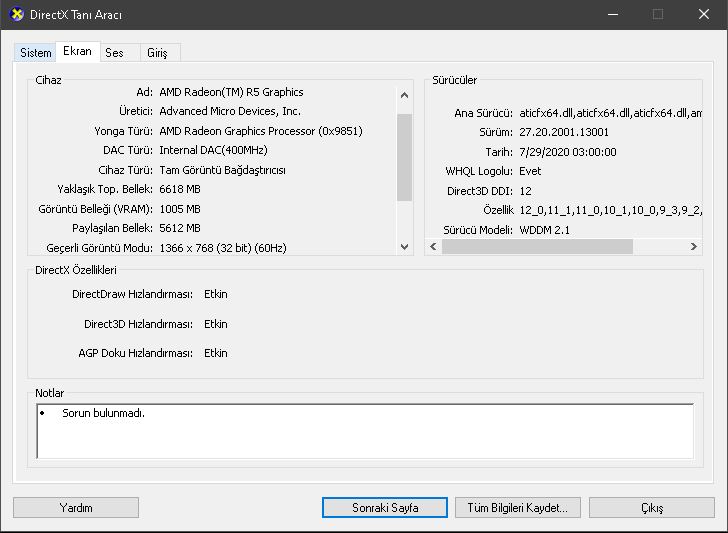Click Cihaz panel scroll down arrow
The width and height of the screenshot is (728, 533).
coord(404,247)
